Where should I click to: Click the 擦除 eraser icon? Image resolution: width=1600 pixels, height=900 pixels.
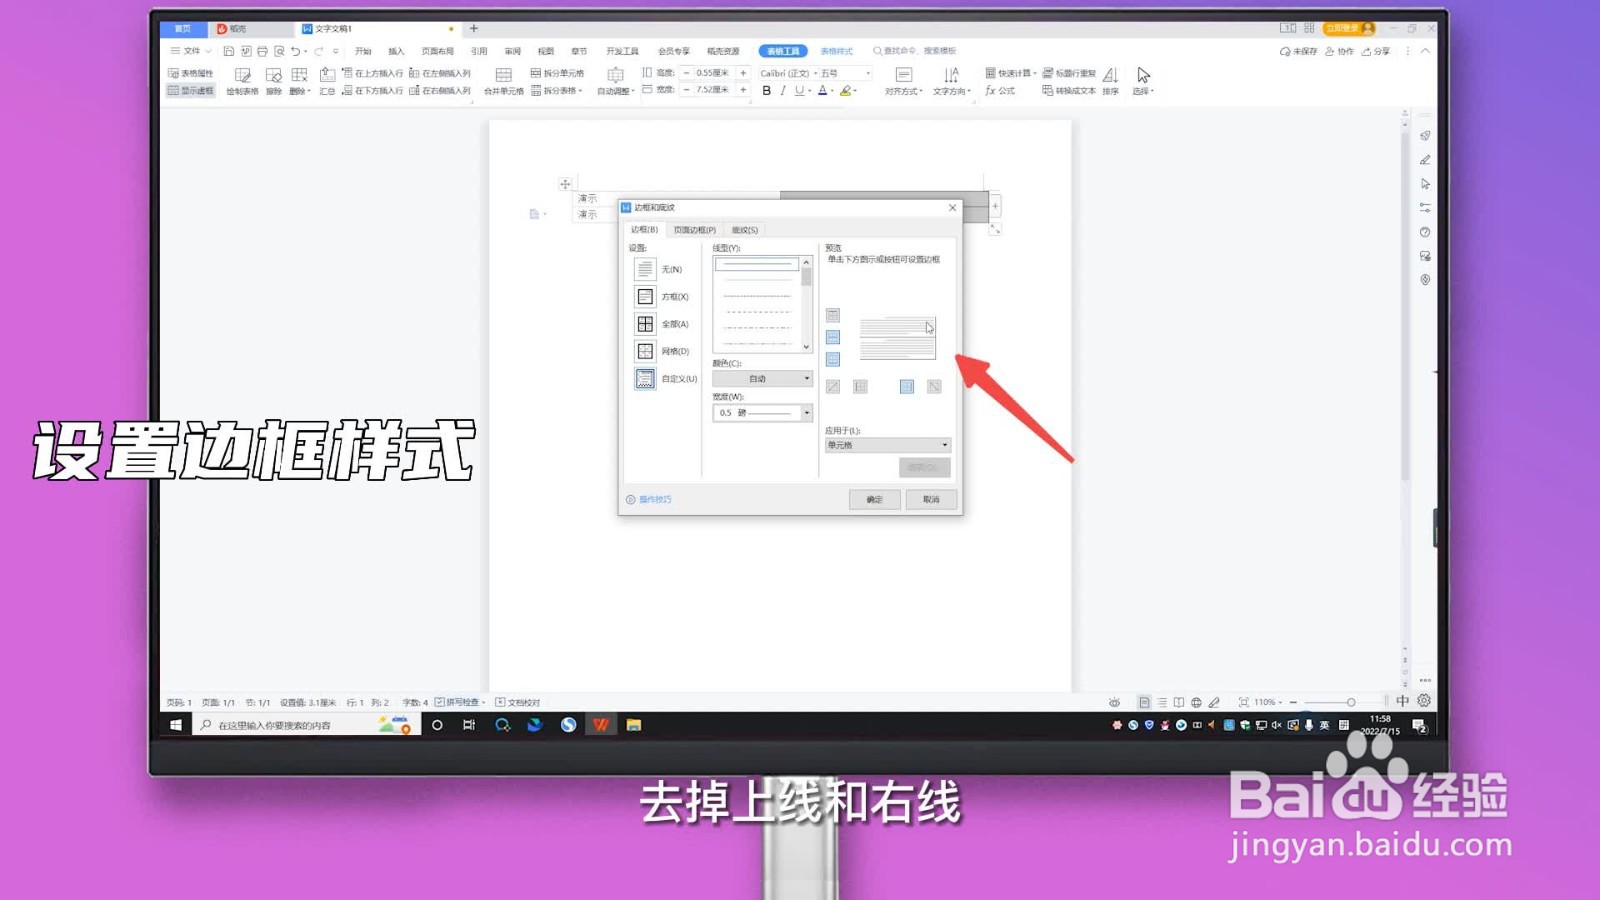click(274, 82)
